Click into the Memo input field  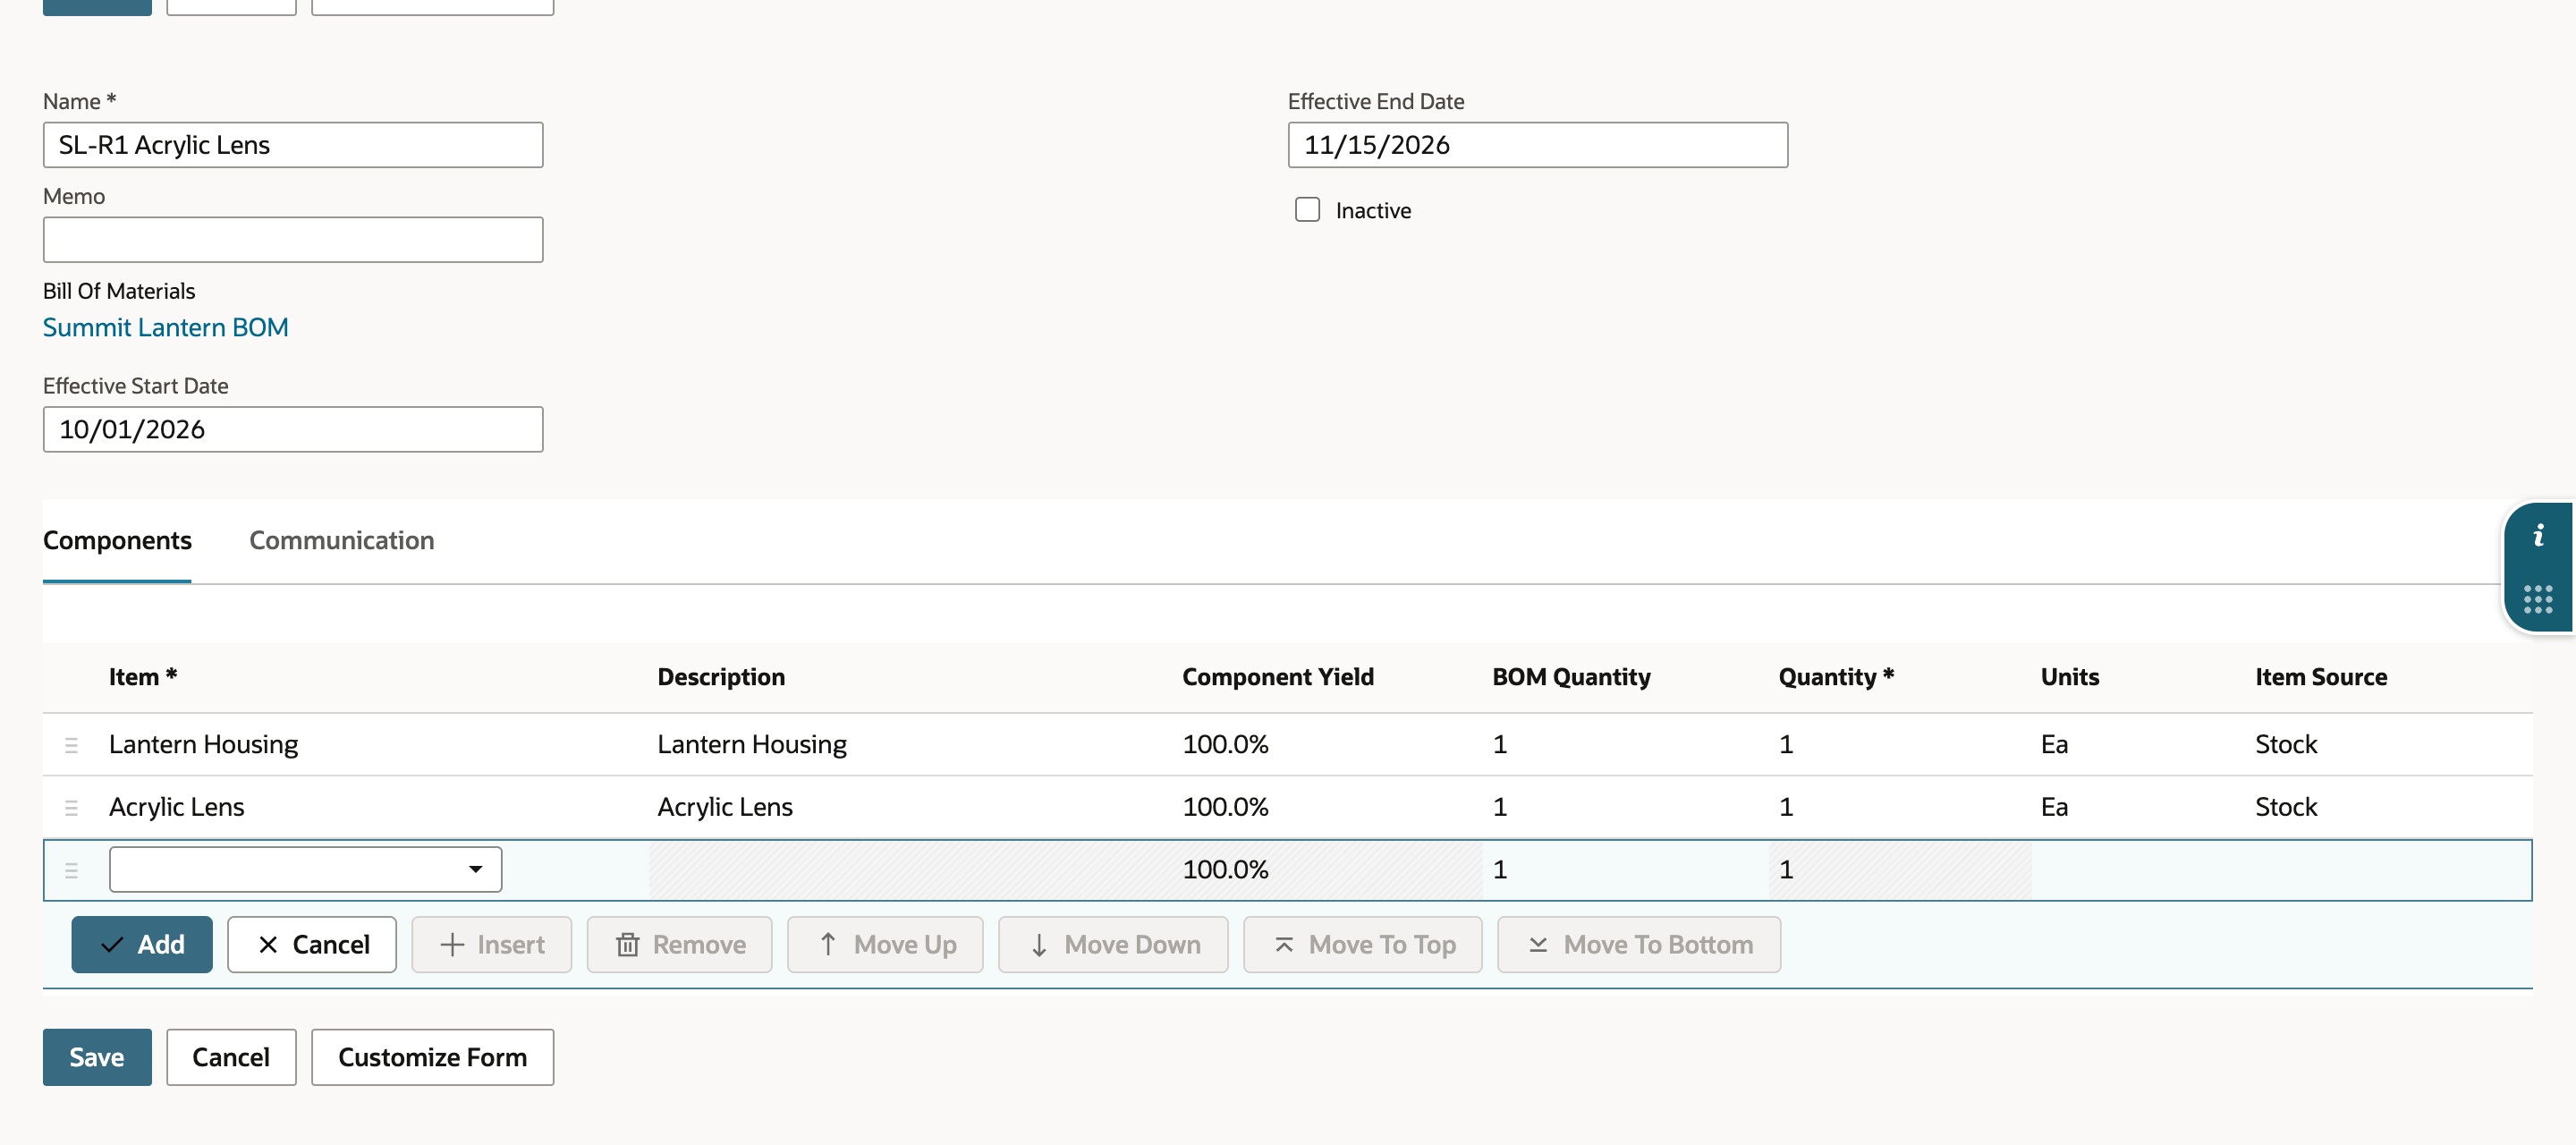point(293,240)
